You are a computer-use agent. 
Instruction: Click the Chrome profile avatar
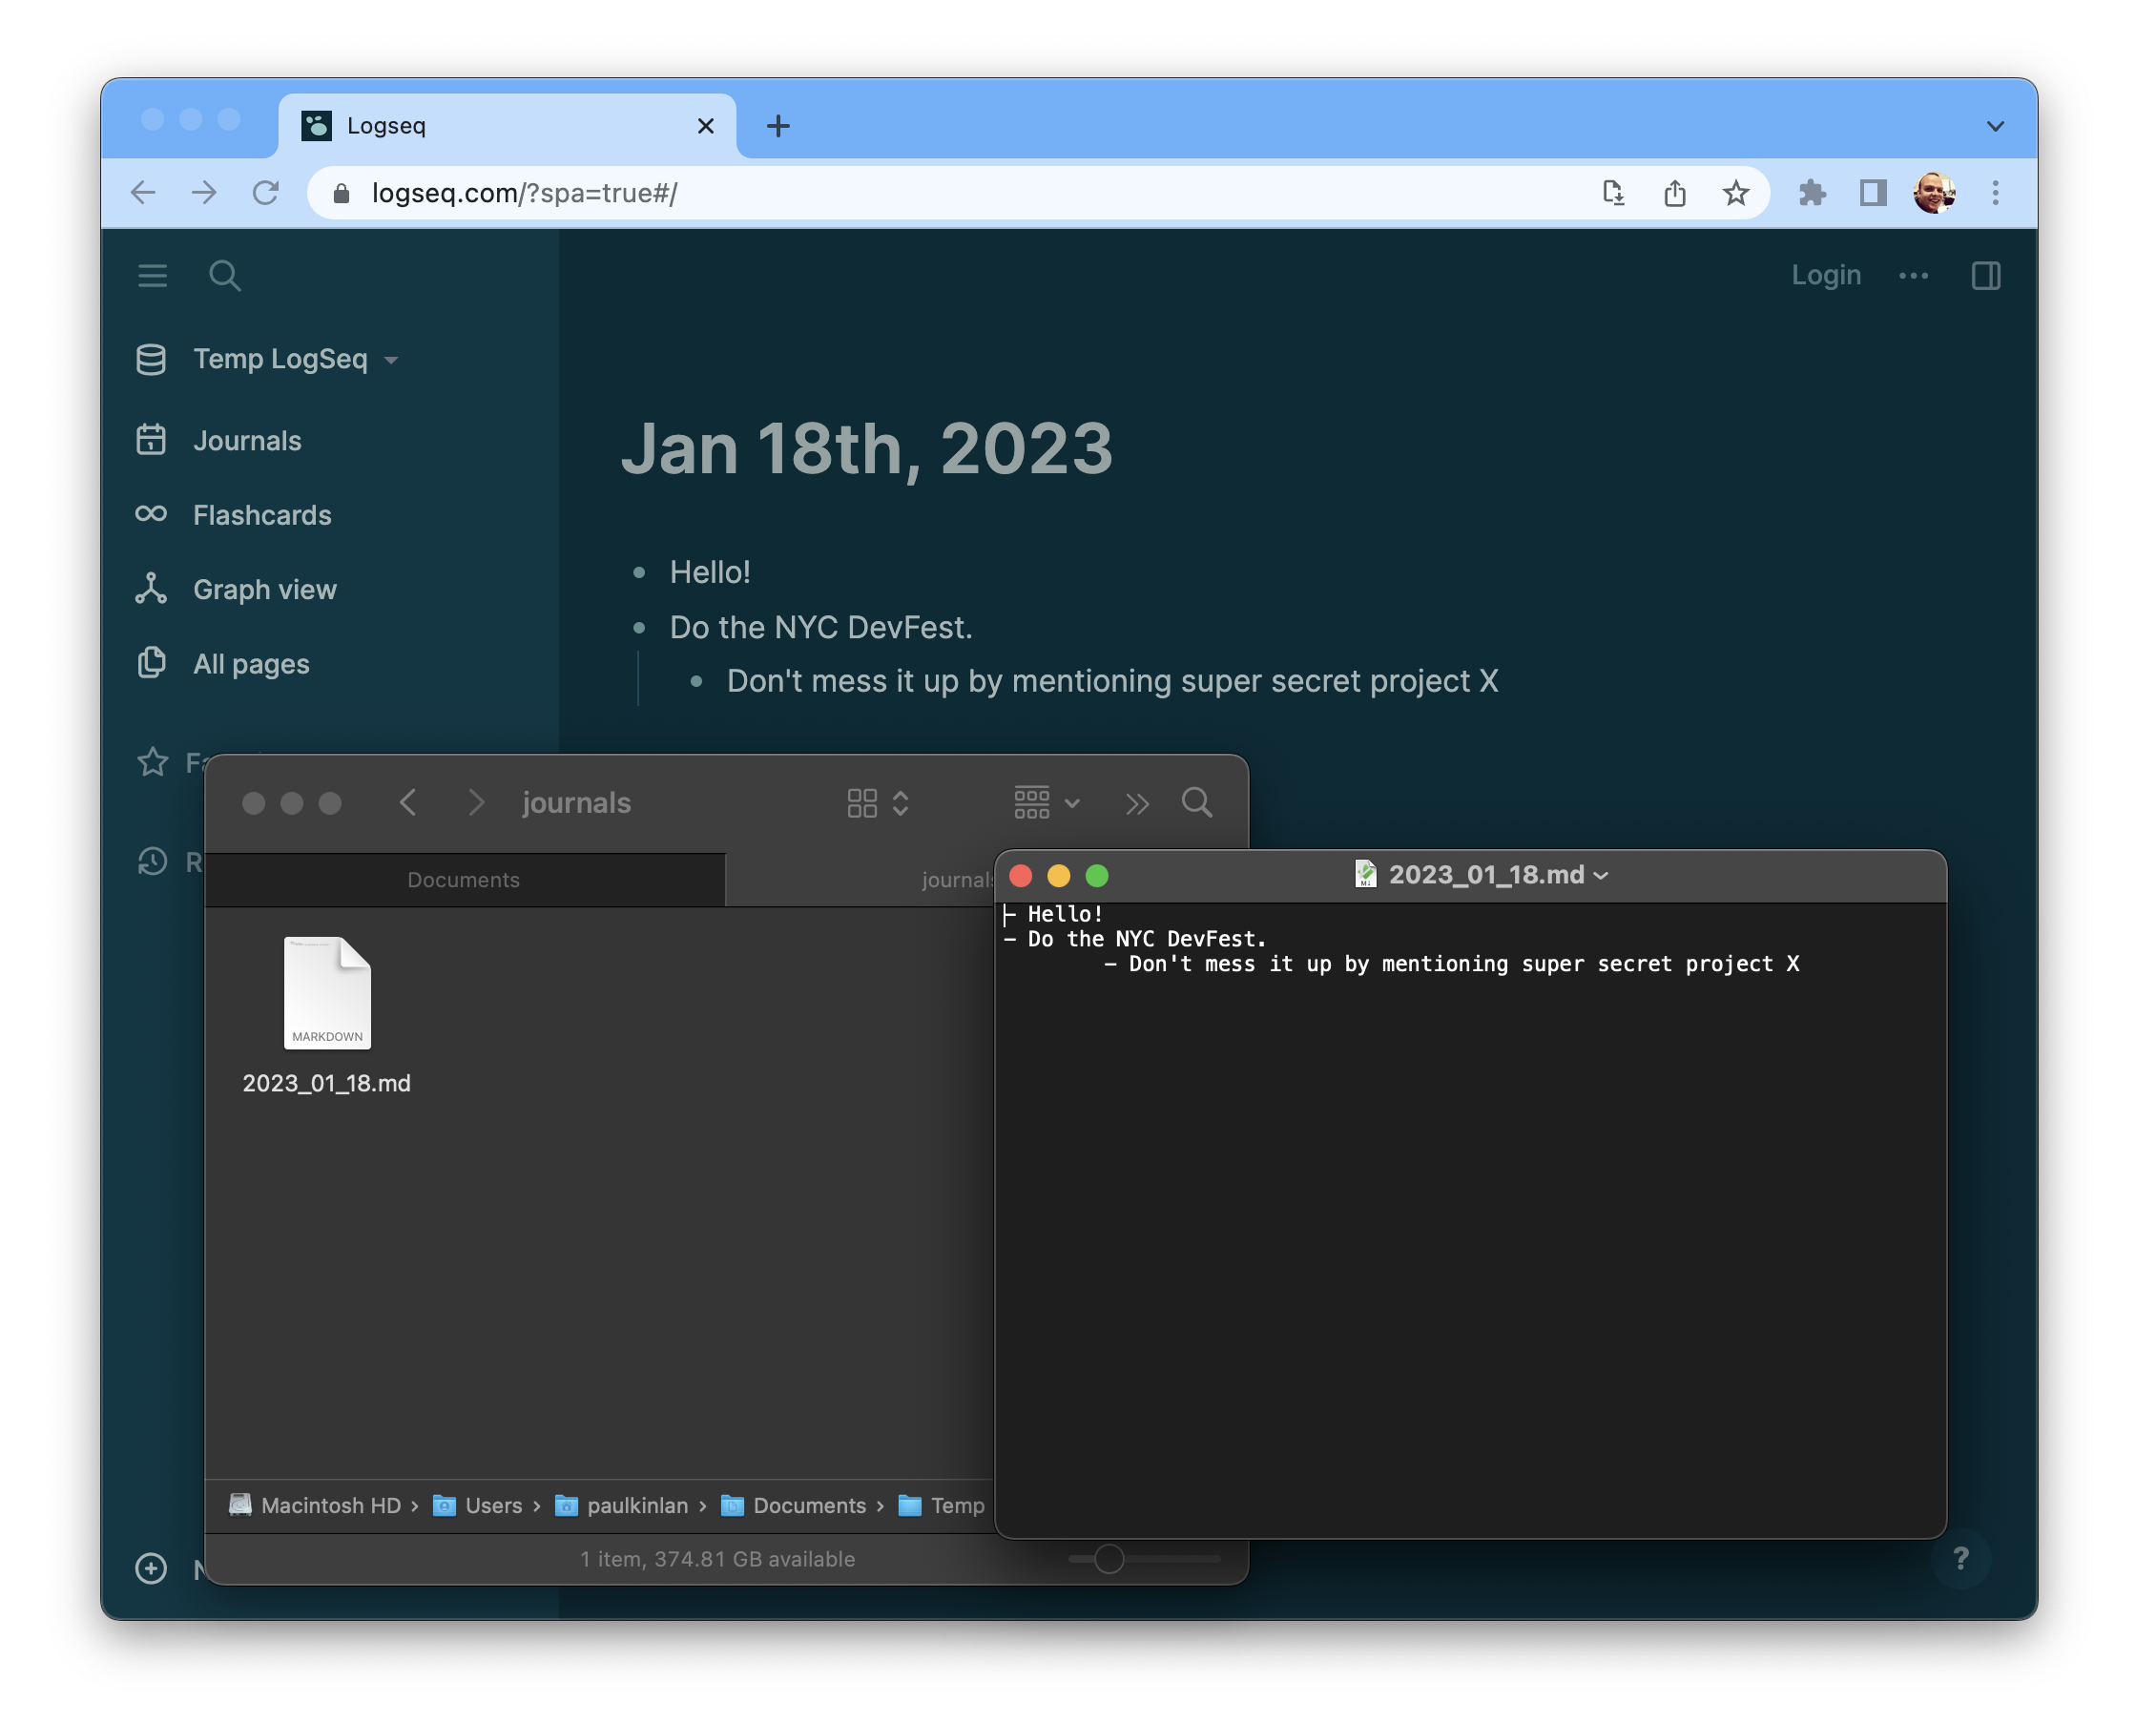1934,193
